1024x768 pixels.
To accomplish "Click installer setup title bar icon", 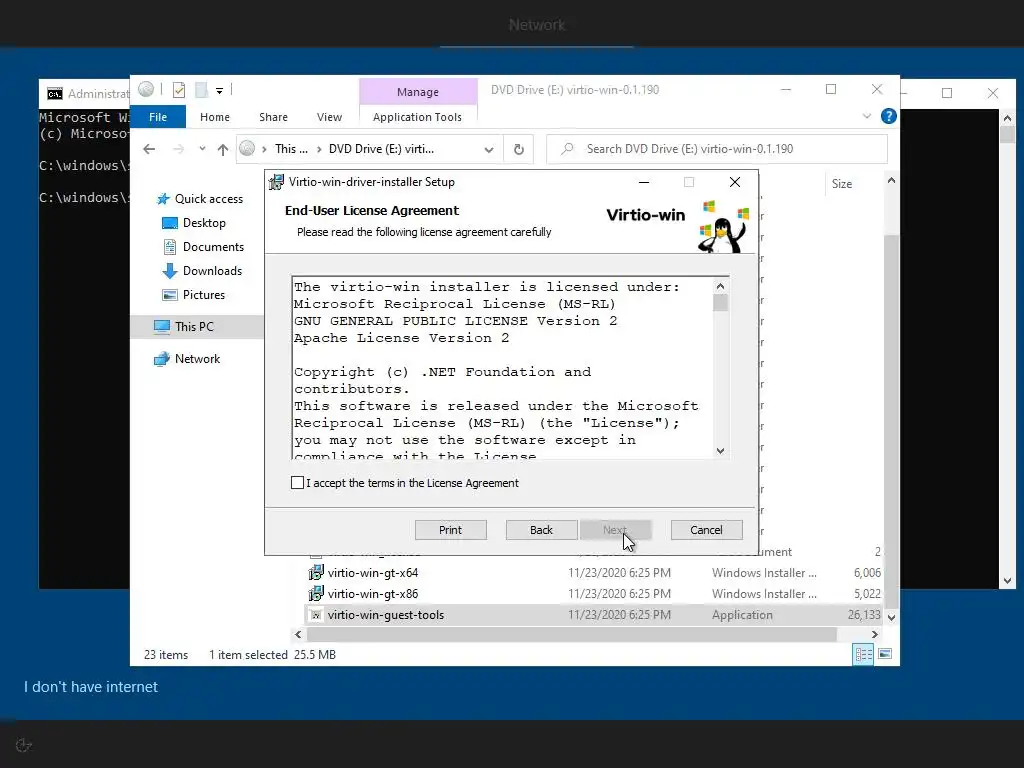I will [x=276, y=182].
